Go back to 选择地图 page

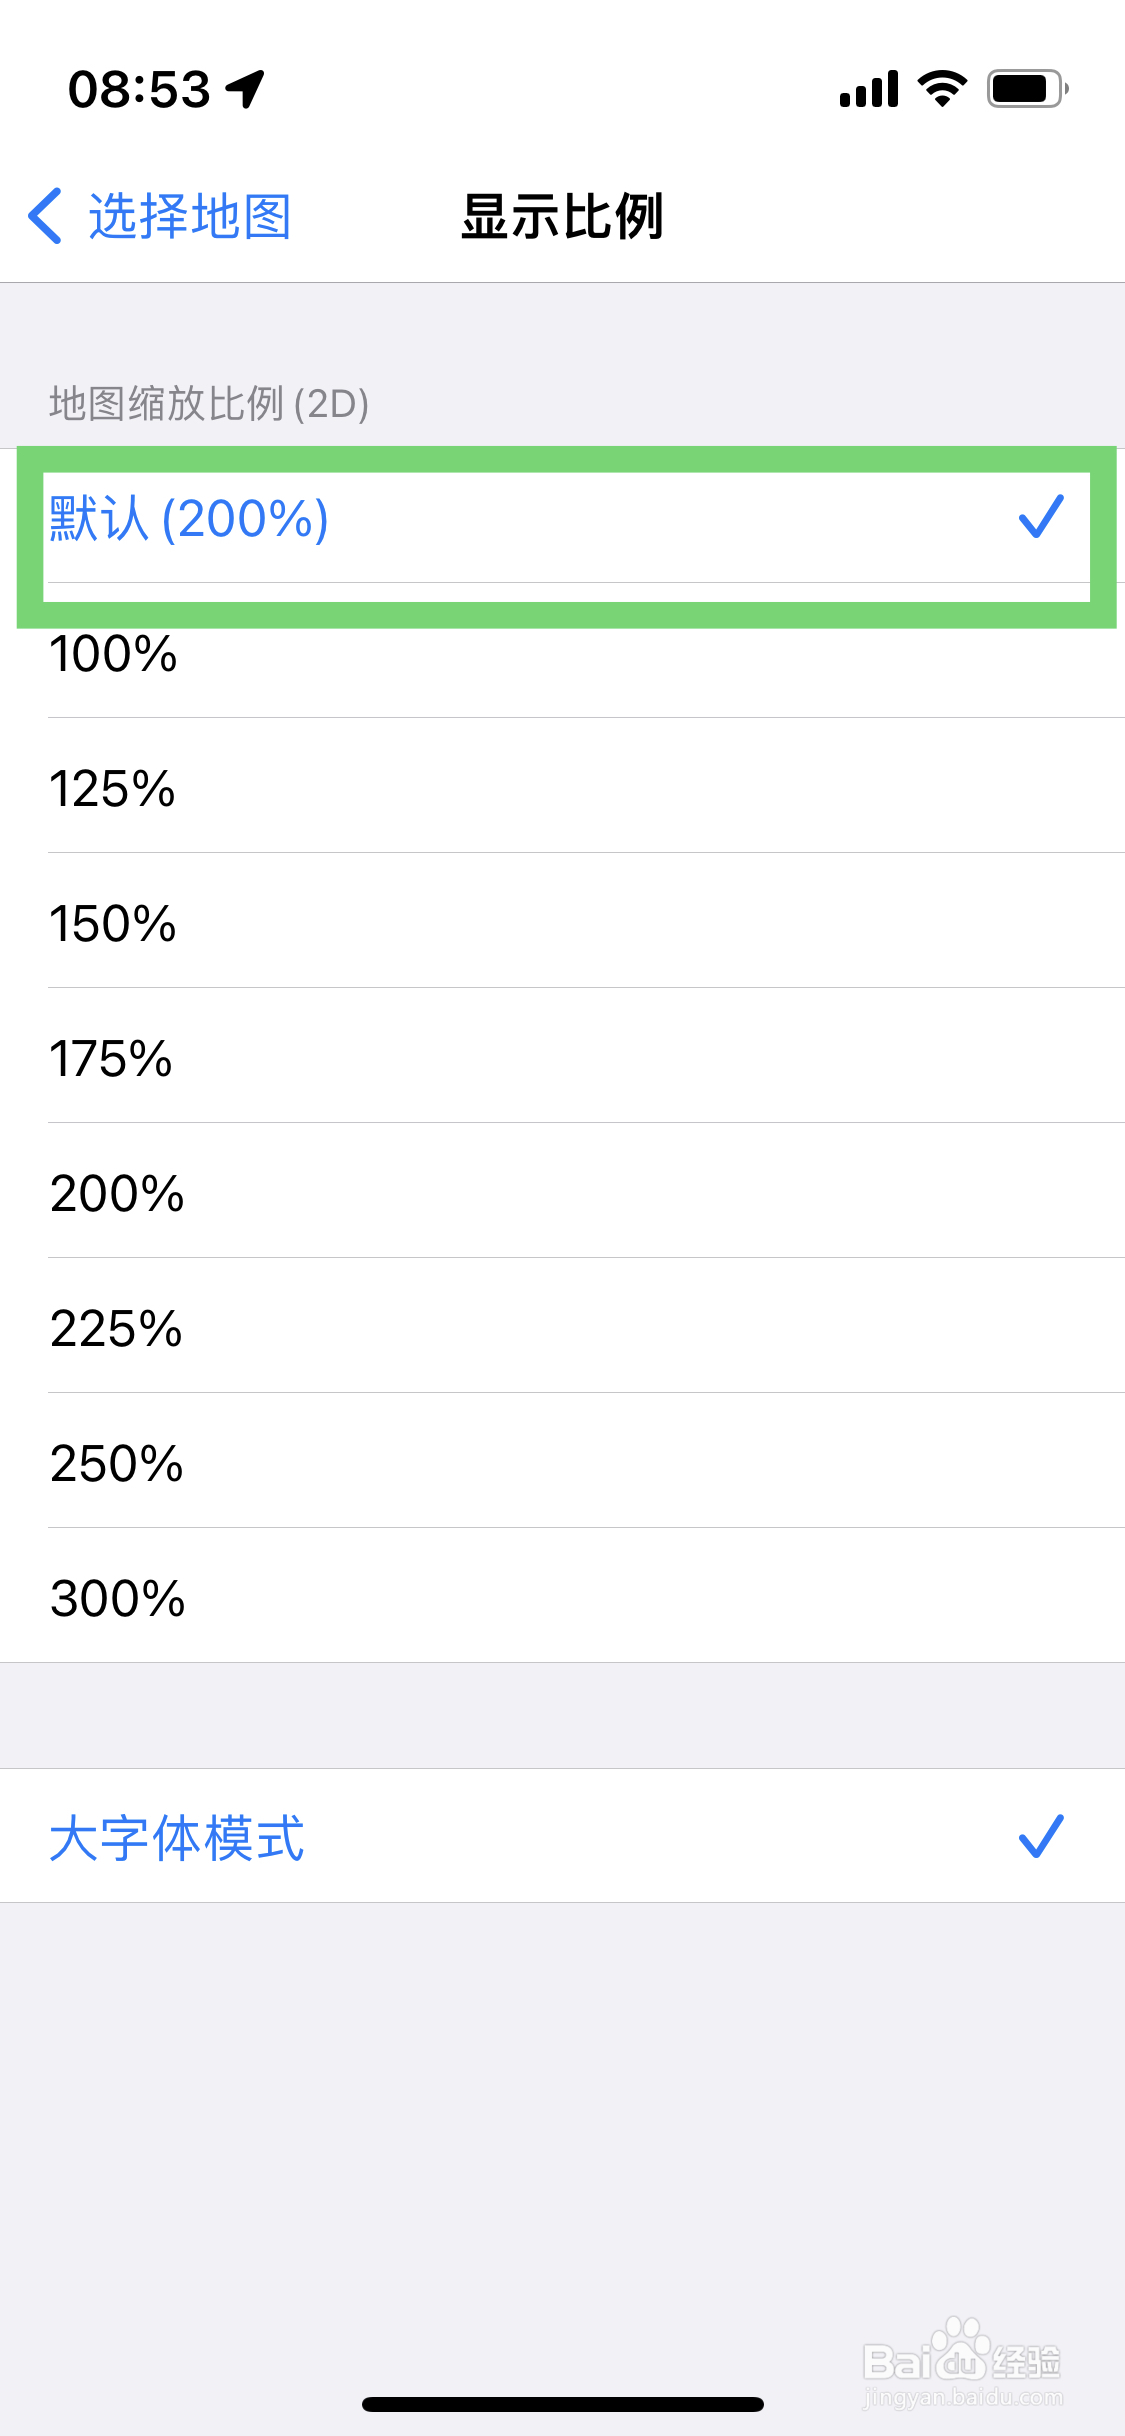(190, 216)
